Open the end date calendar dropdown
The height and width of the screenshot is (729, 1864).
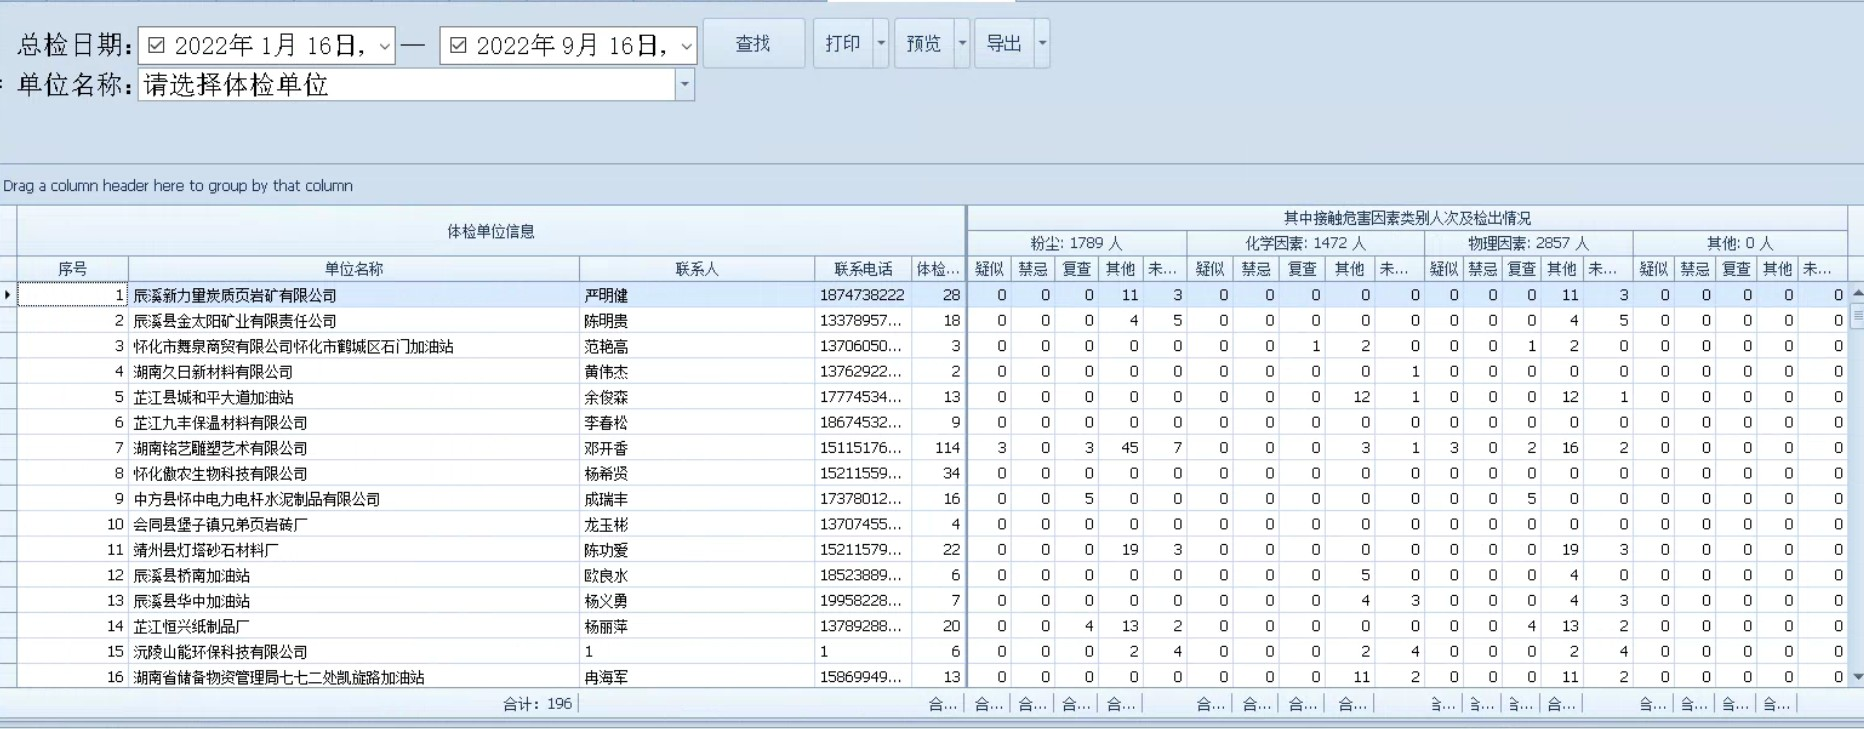click(x=686, y=46)
